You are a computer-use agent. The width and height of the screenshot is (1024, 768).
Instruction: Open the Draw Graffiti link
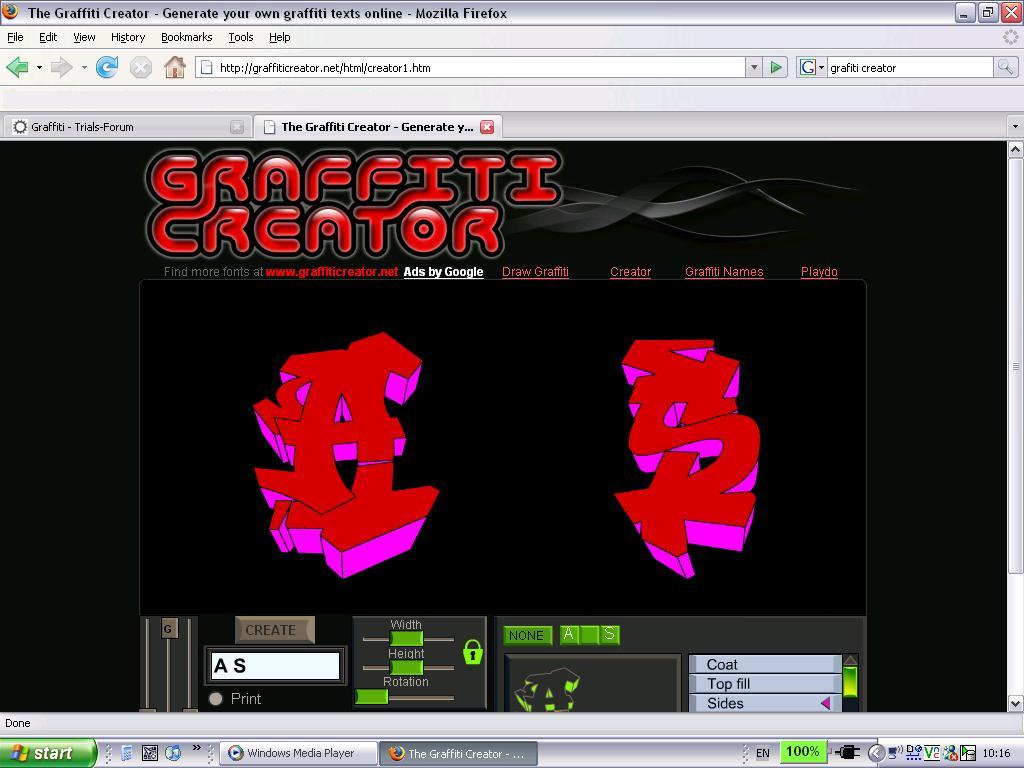tap(536, 272)
